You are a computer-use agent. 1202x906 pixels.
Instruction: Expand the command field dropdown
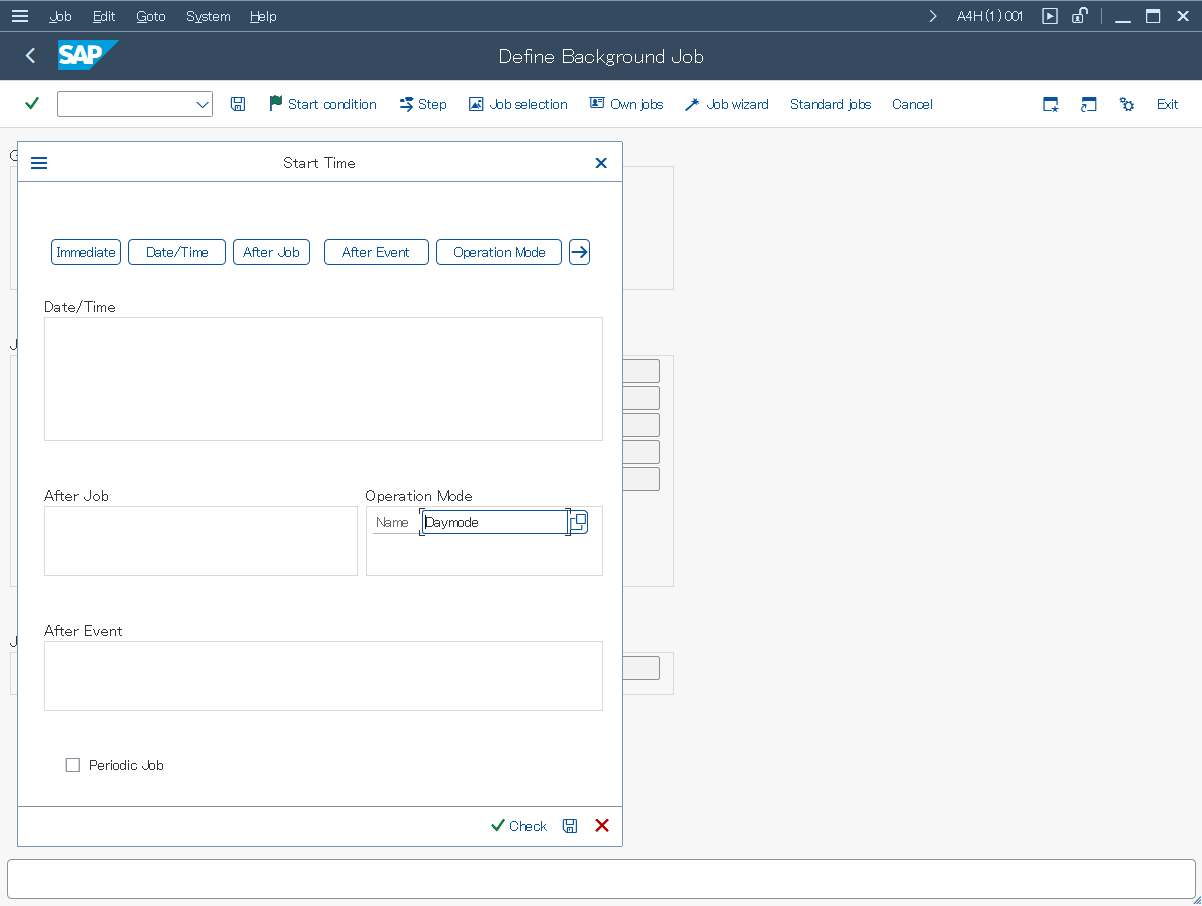(202, 104)
